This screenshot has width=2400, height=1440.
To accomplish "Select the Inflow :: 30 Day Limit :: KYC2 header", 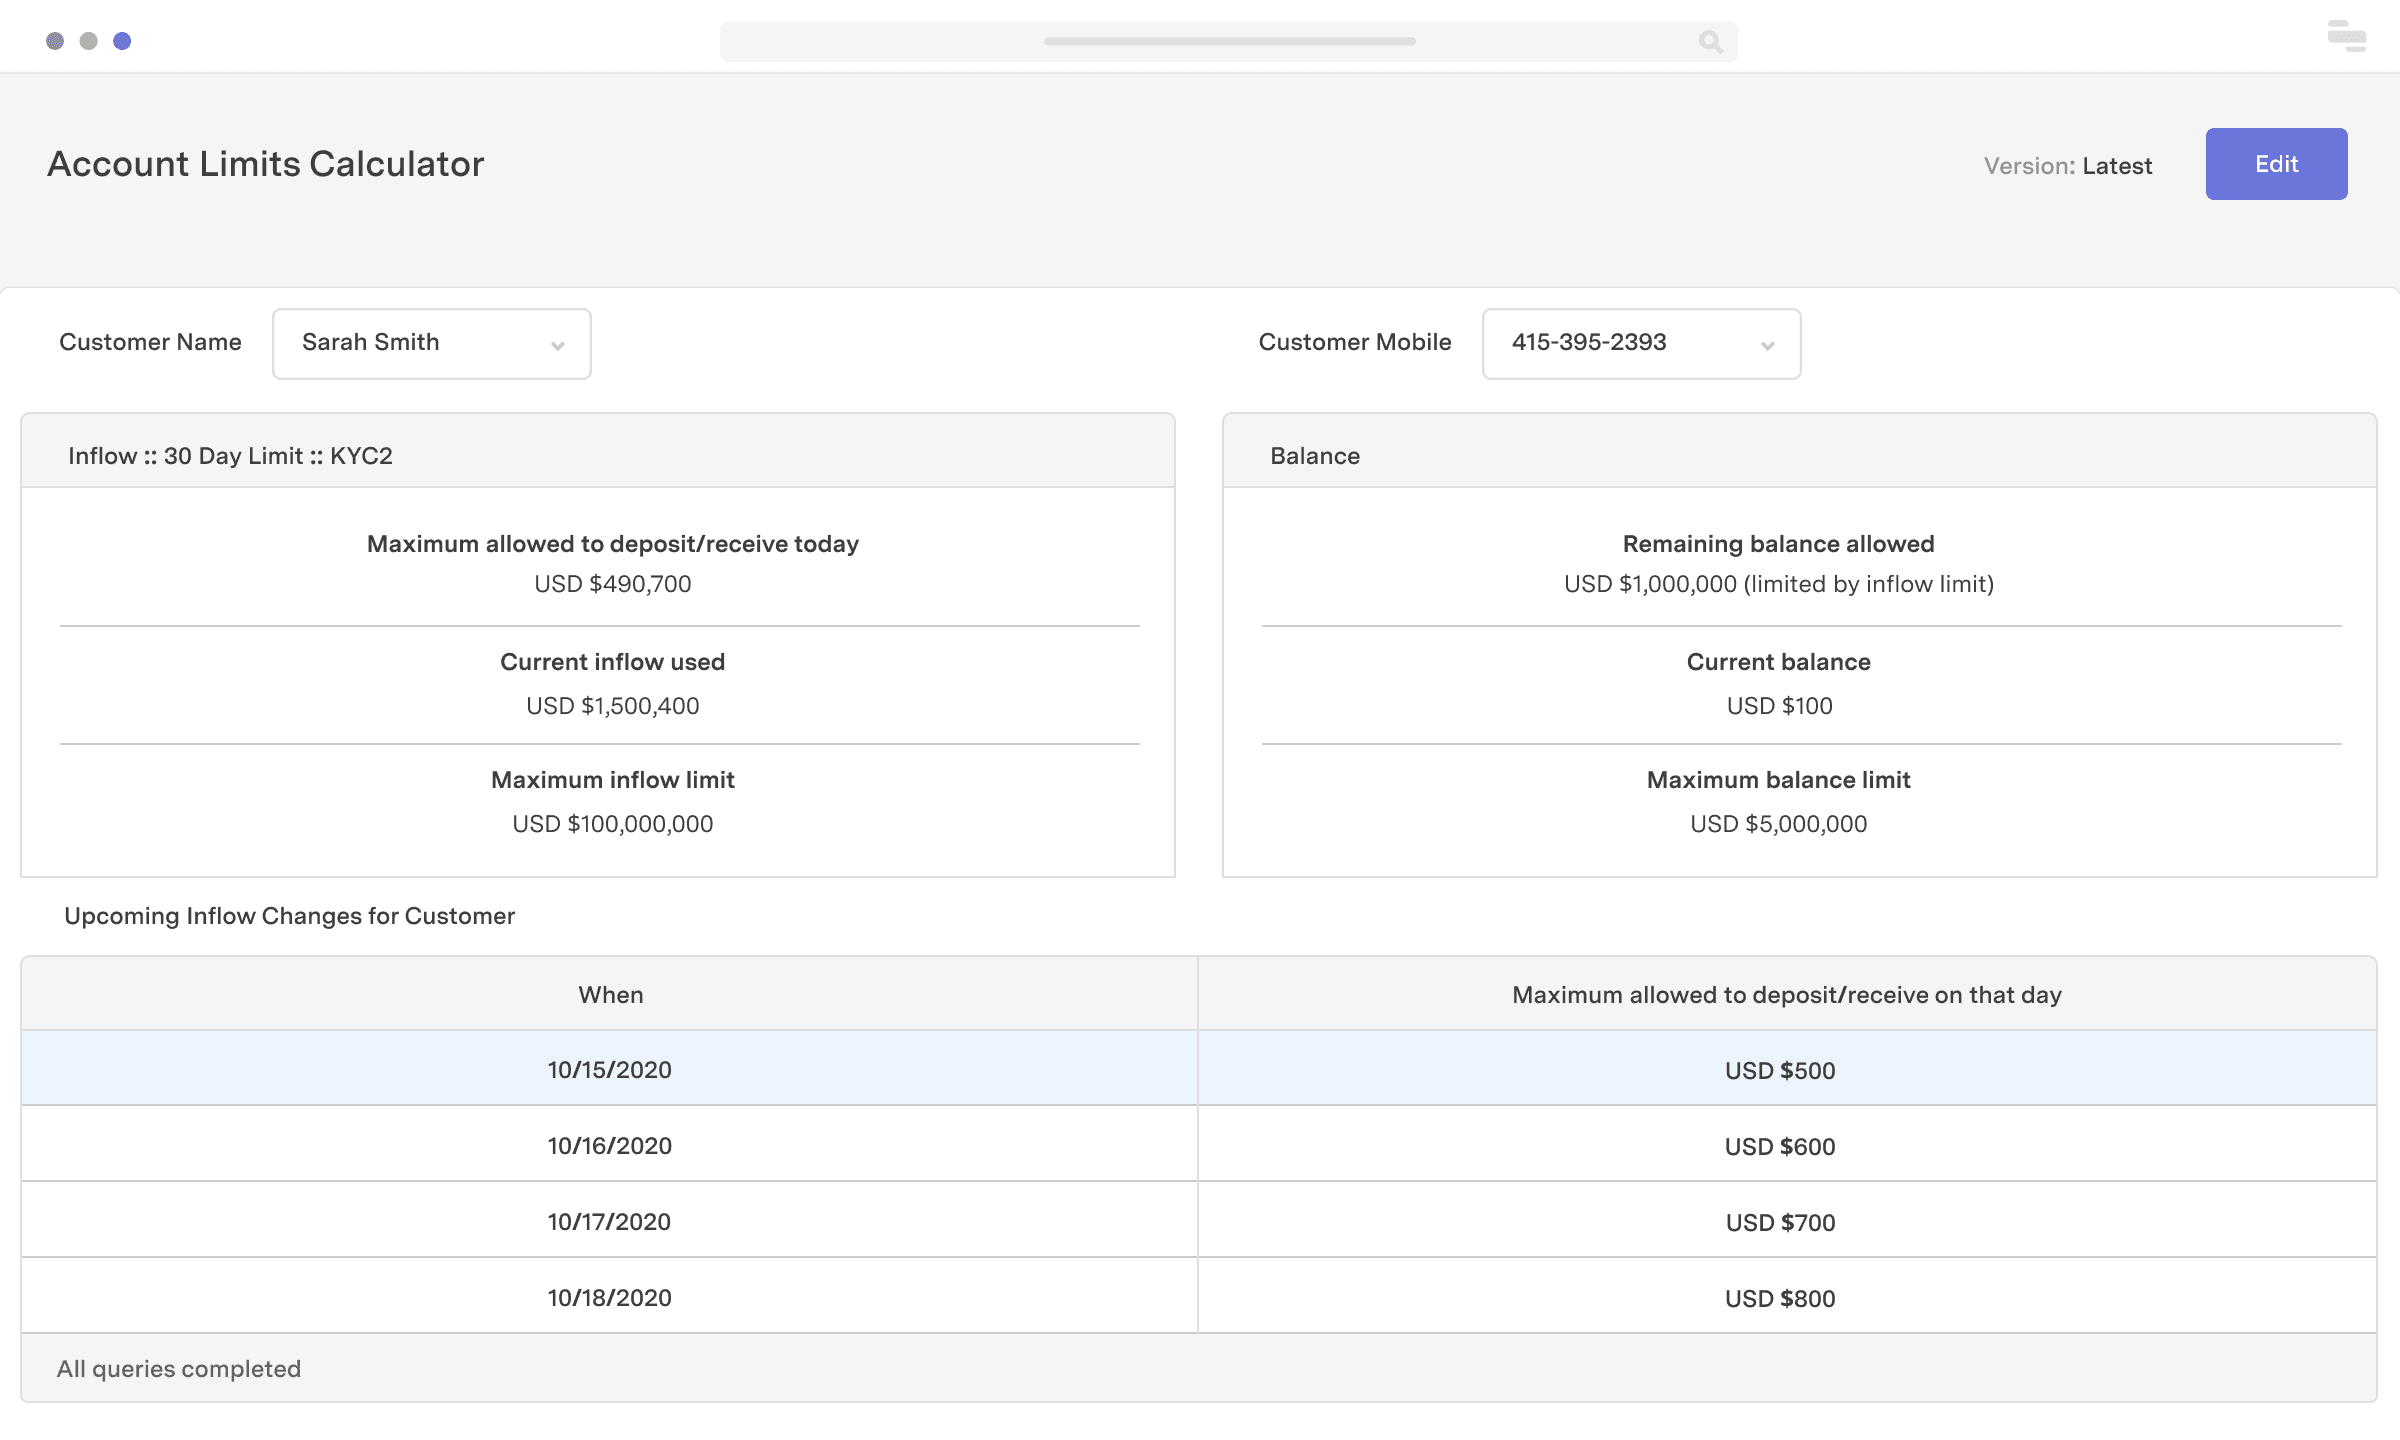I will tap(231, 455).
